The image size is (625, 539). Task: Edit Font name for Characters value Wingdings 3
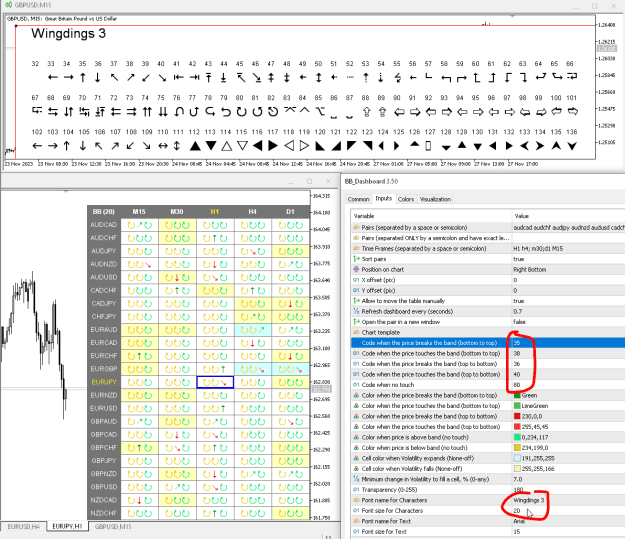(x=568, y=500)
